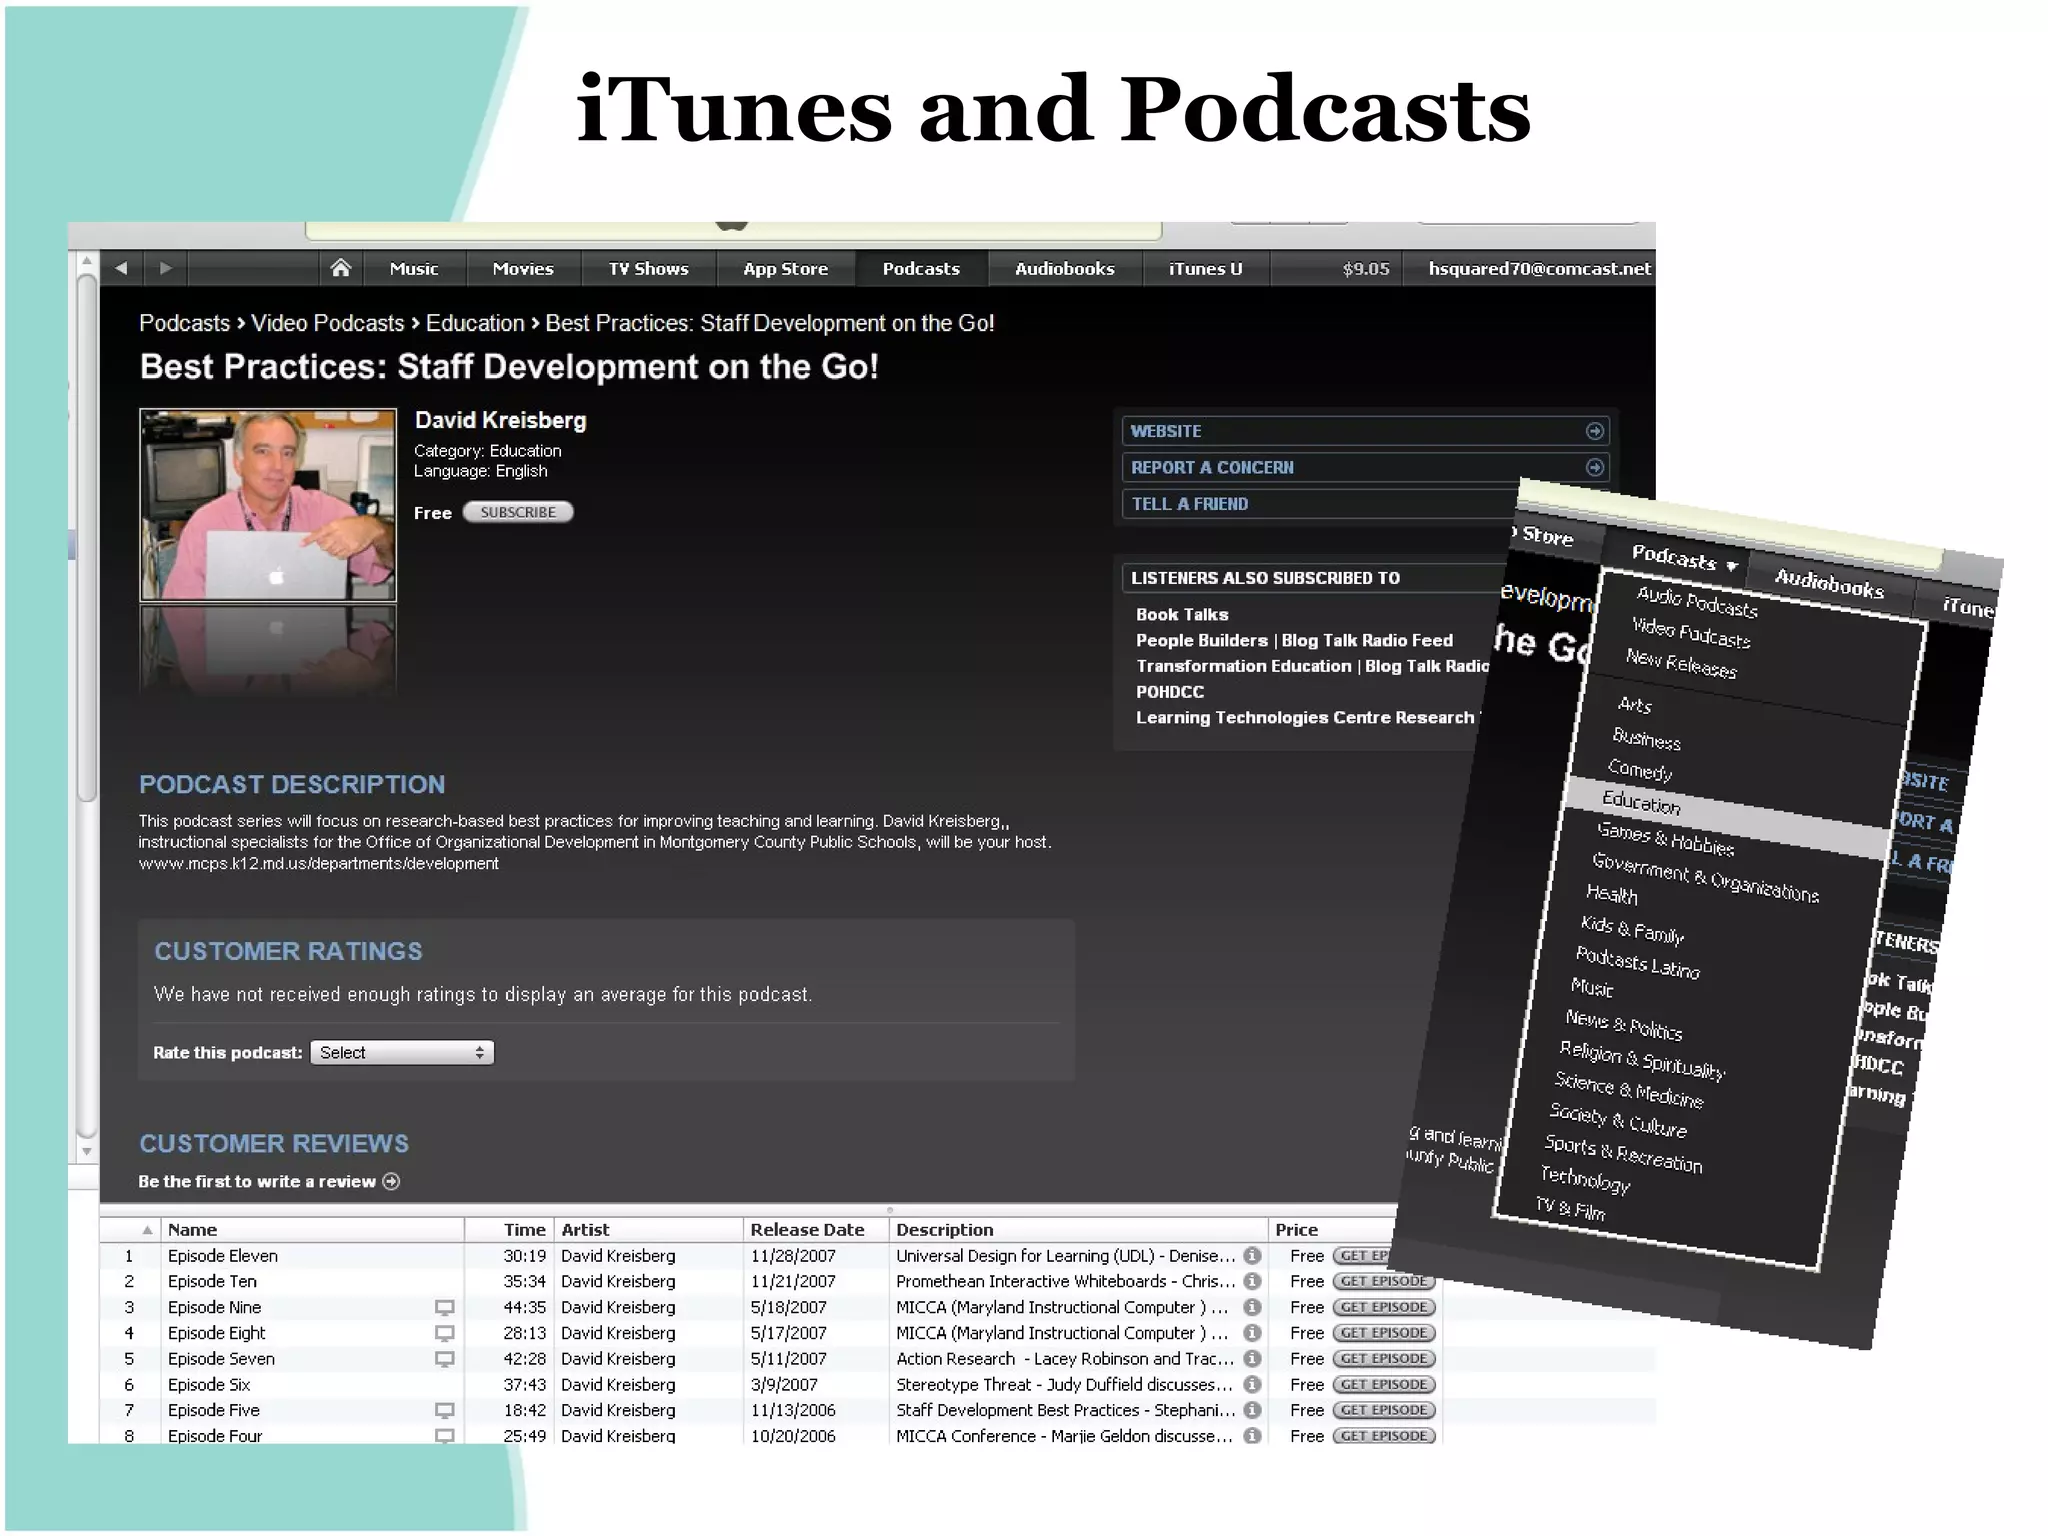The width and height of the screenshot is (2048, 1536).
Task: Choose Video Podcasts in the dropdown menu
Action: click(1691, 632)
